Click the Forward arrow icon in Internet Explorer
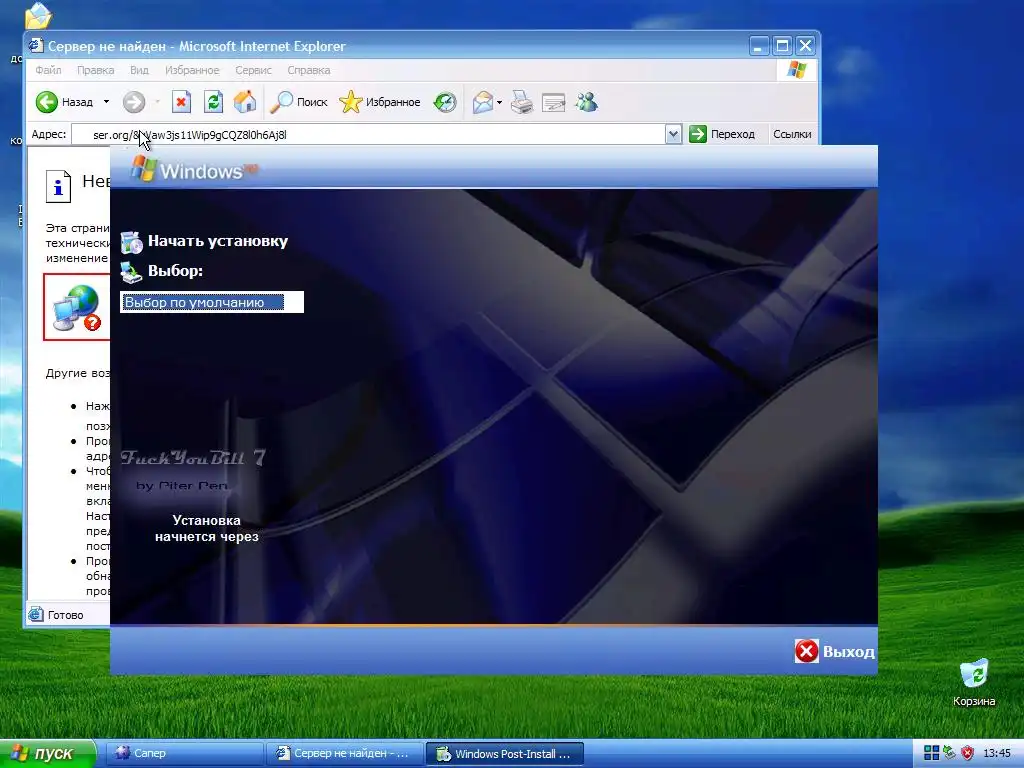1024x768 pixels. point(134,102)
